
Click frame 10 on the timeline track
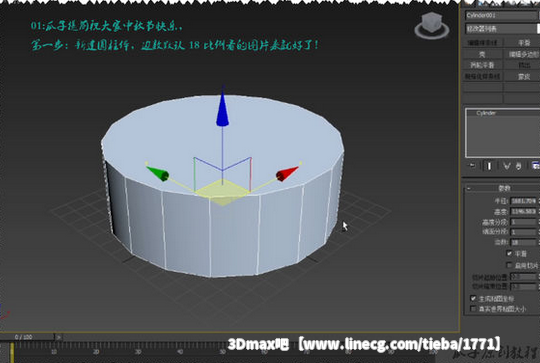pos(54,351)
